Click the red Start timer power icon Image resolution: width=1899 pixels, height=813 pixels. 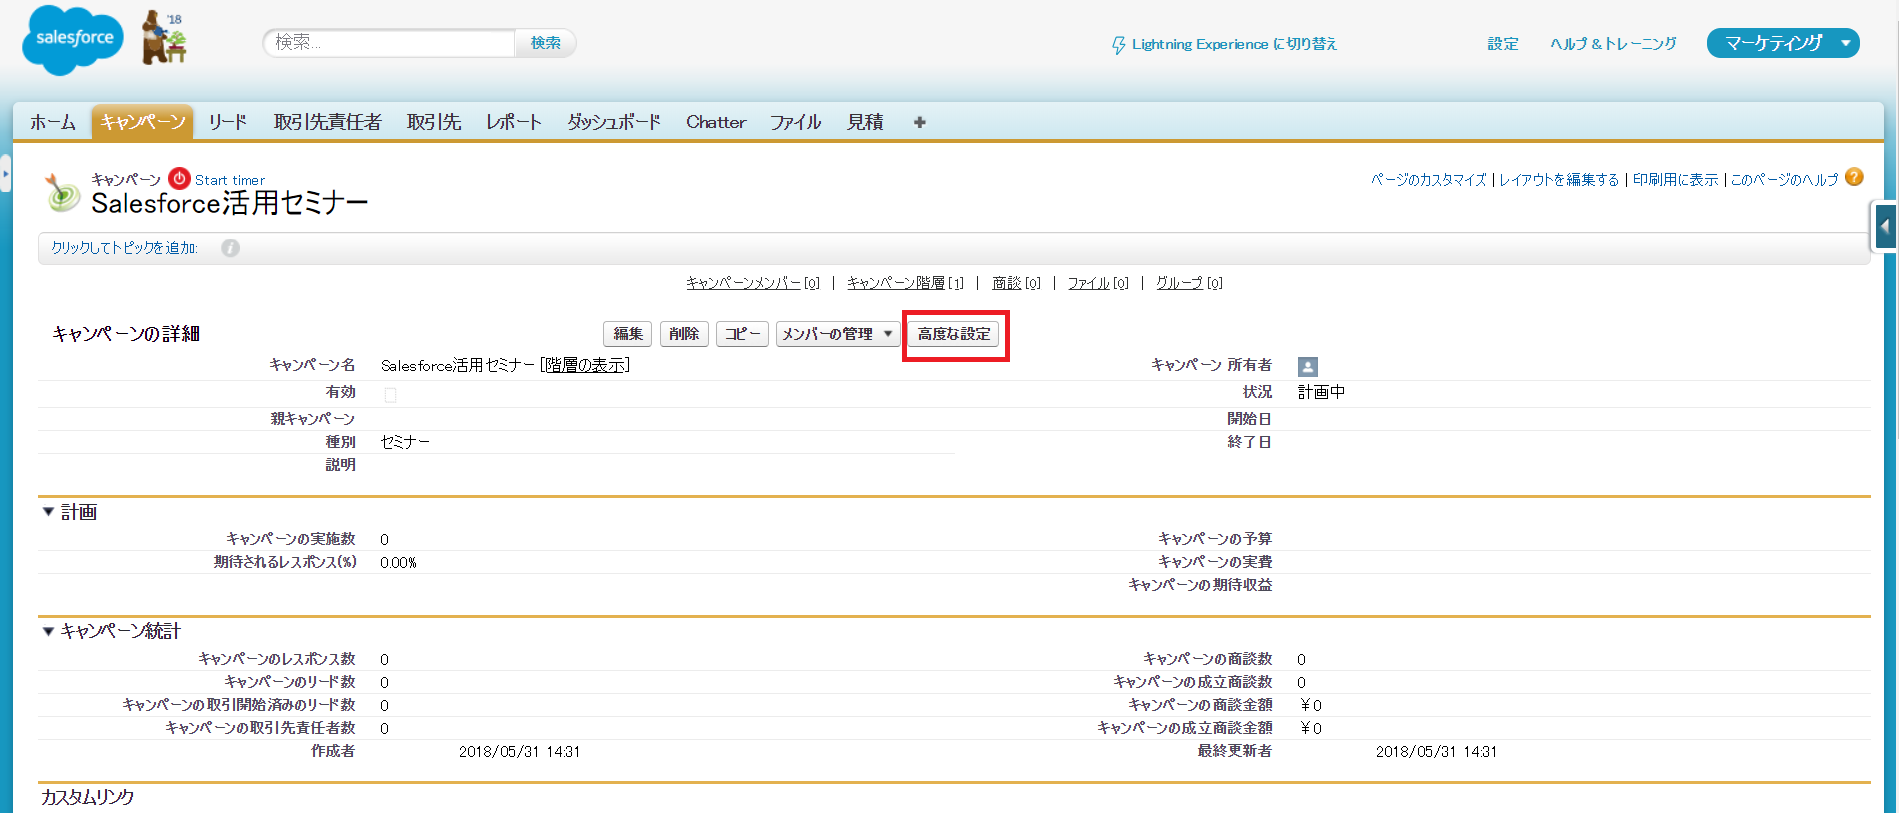(x=179, y=179)
